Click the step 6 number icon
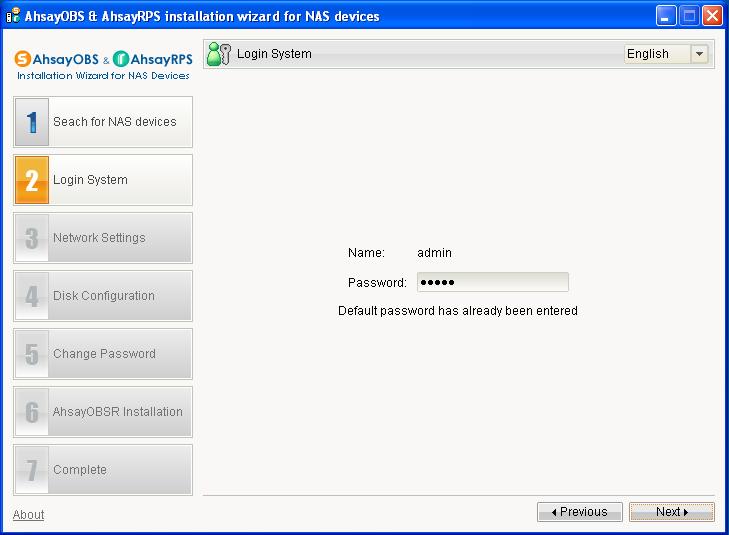Image resolution: width=729 pixels, height=535 pixels. tap(32, 412)
